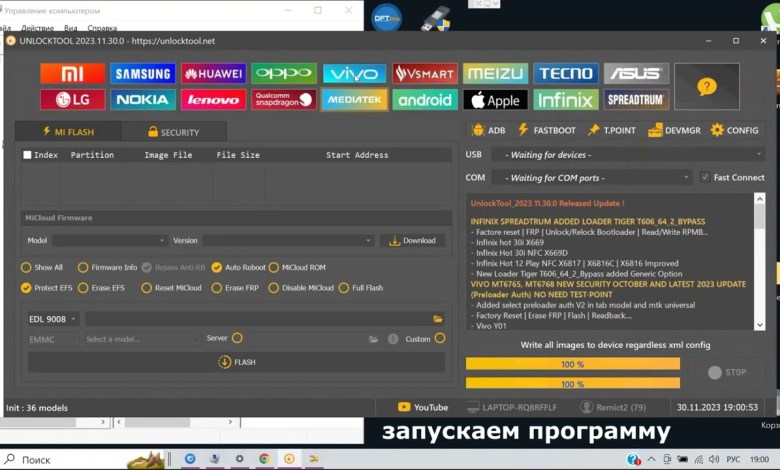Open the DEVMGR device manager
The height and width of the screenshot is (470, 780).
(x=675, y=130)
